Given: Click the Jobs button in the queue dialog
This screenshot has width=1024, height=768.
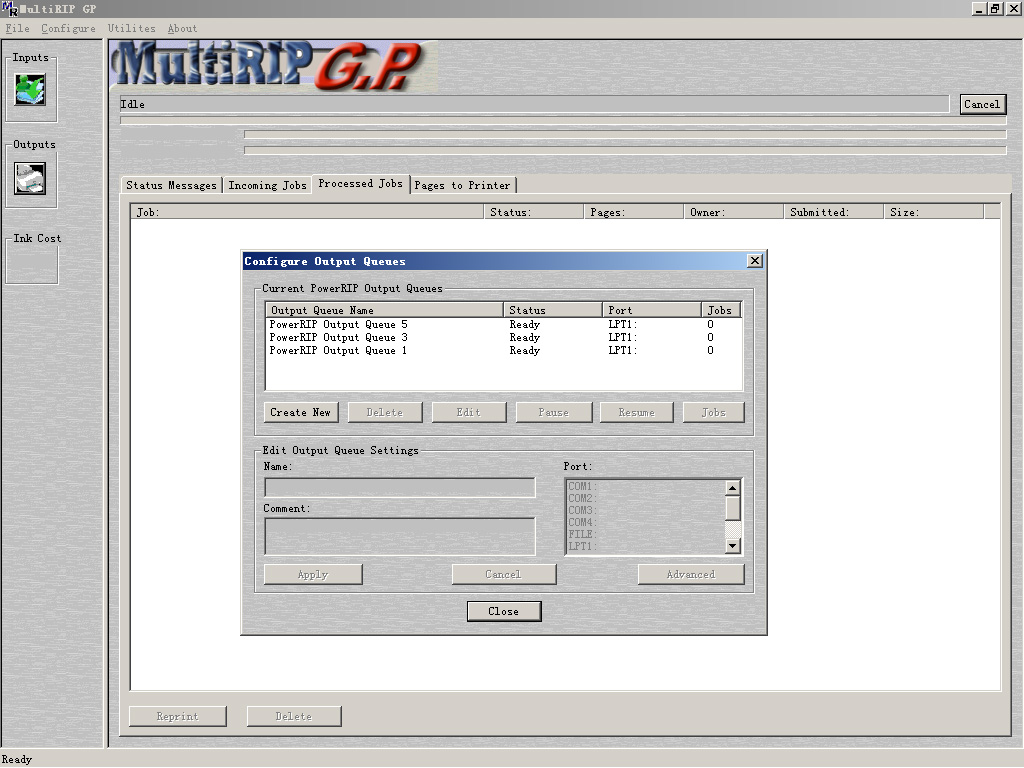Looking at the screenshot, I should coord(713,412).
